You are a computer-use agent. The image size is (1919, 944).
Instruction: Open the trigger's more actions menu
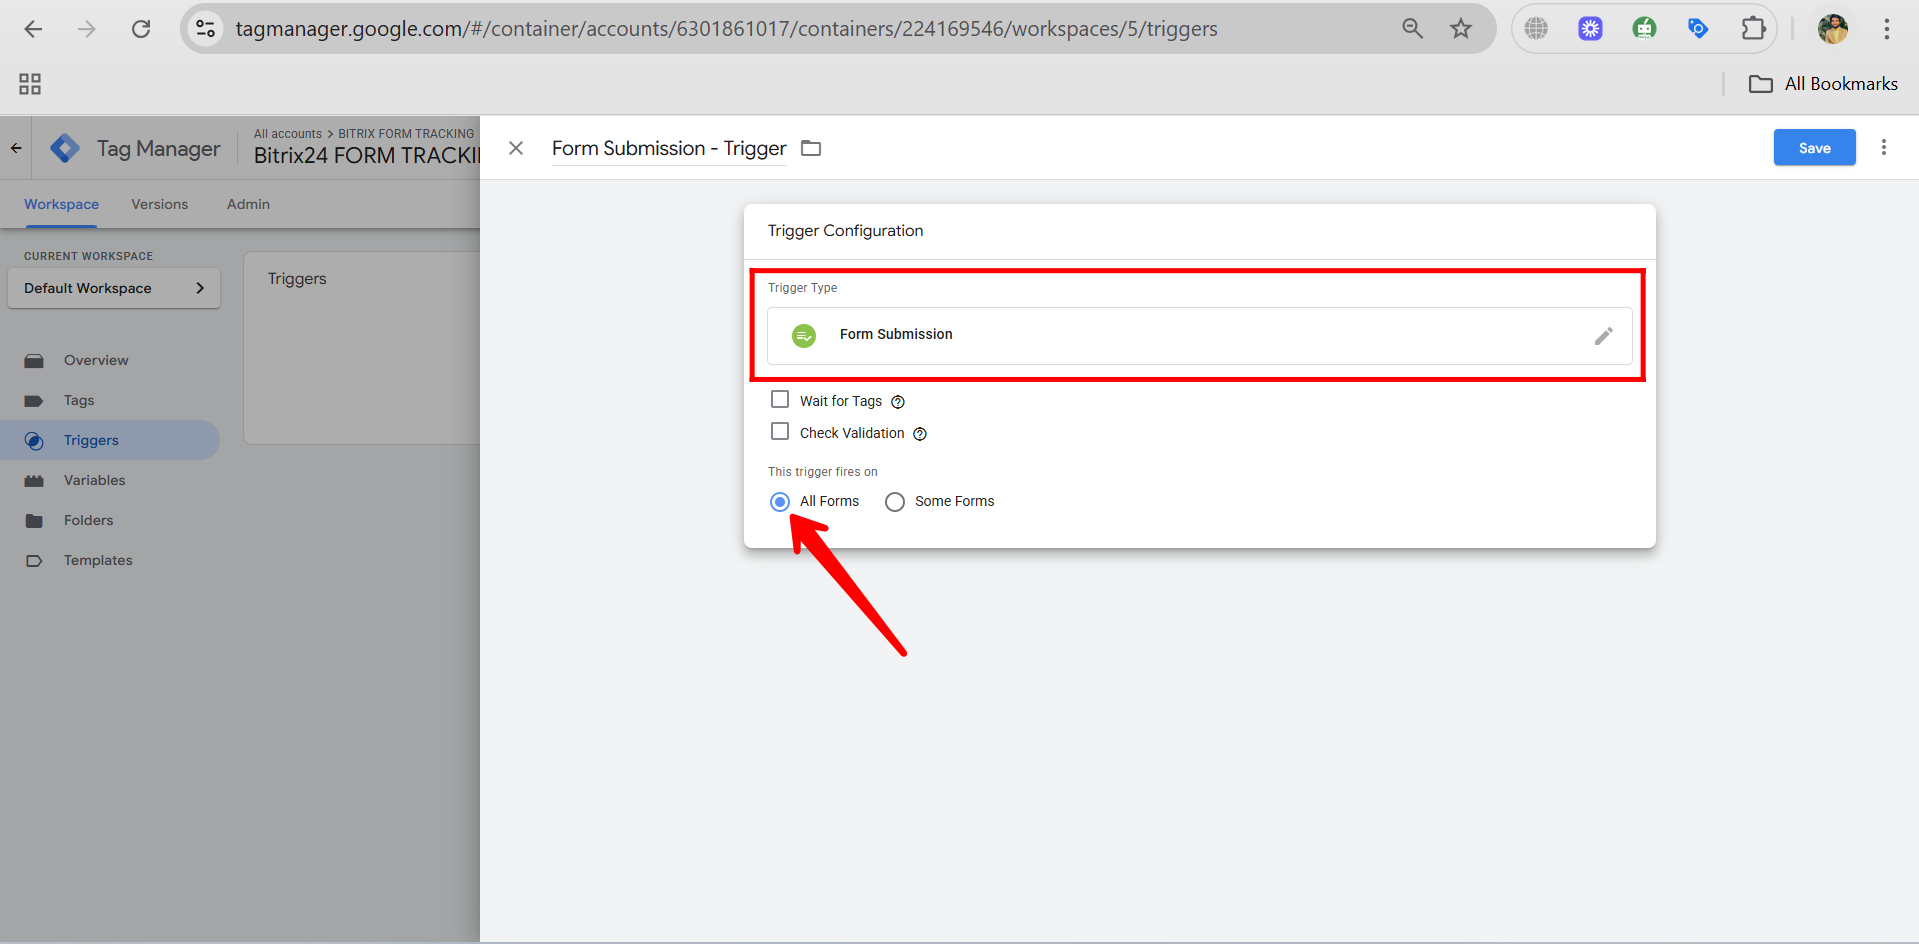pos(1884,147)
